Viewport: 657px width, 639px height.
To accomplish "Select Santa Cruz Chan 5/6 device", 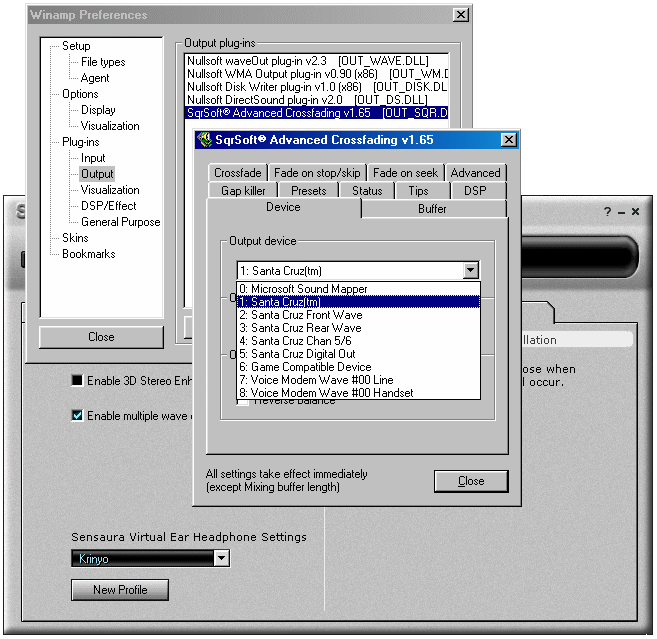I will pyautogui.click(x=358, y=341).
